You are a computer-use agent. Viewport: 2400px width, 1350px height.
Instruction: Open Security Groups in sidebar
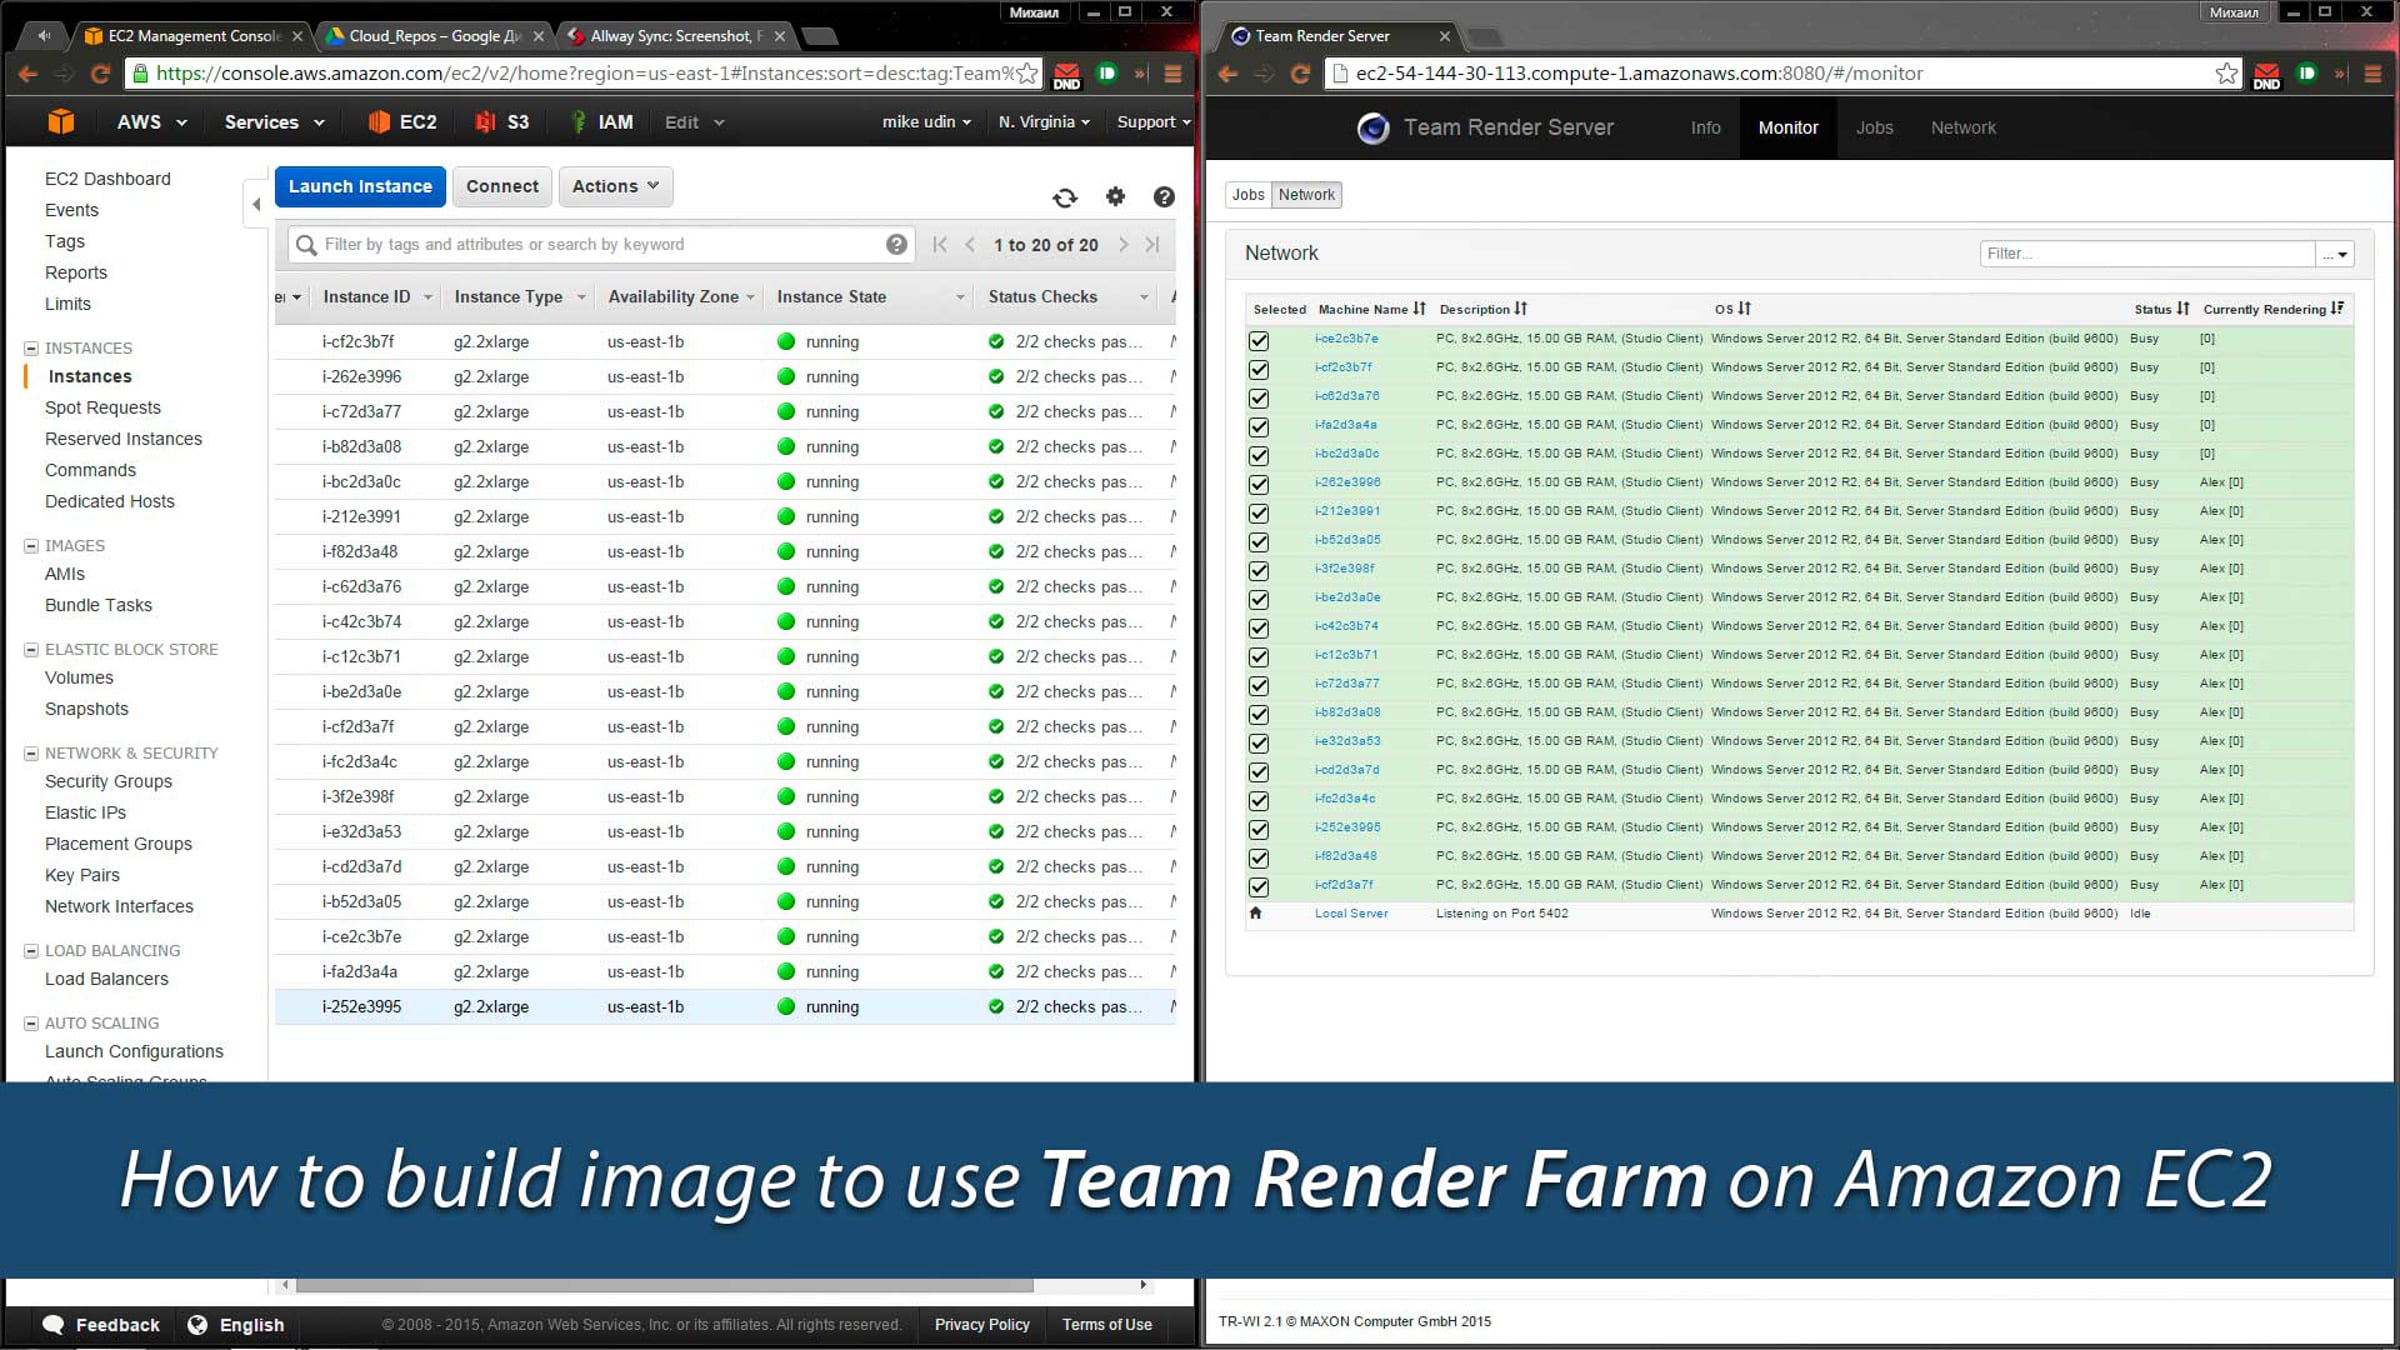(x=108, y=781)
